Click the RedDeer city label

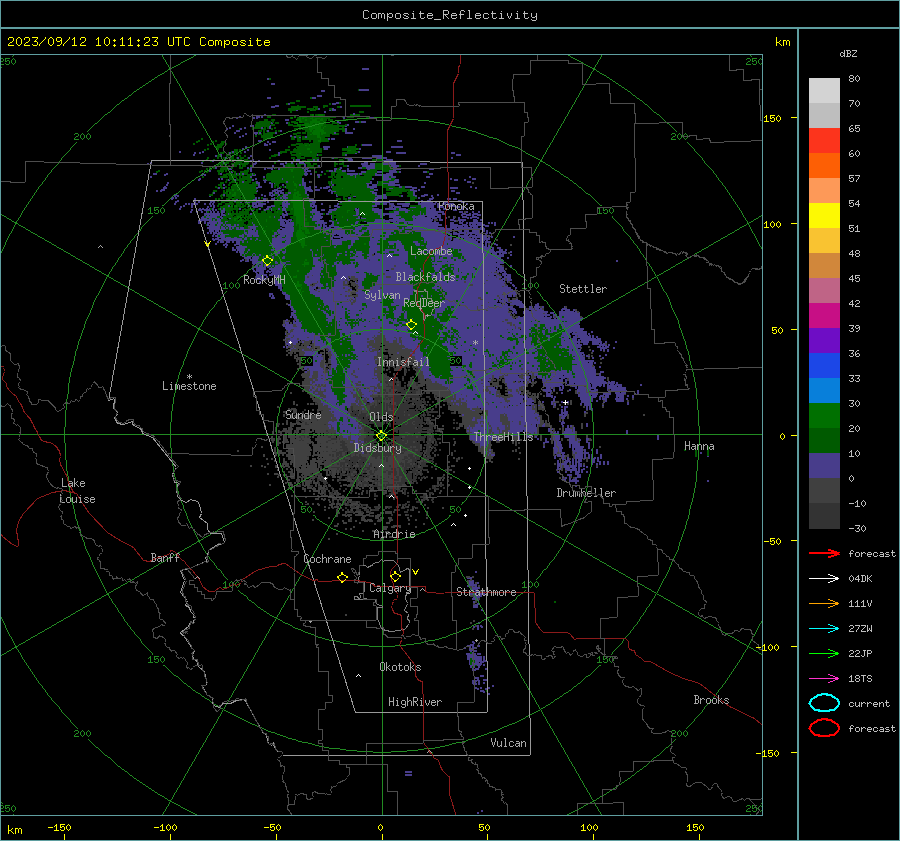pyautogui.click(x=424, y=303)
